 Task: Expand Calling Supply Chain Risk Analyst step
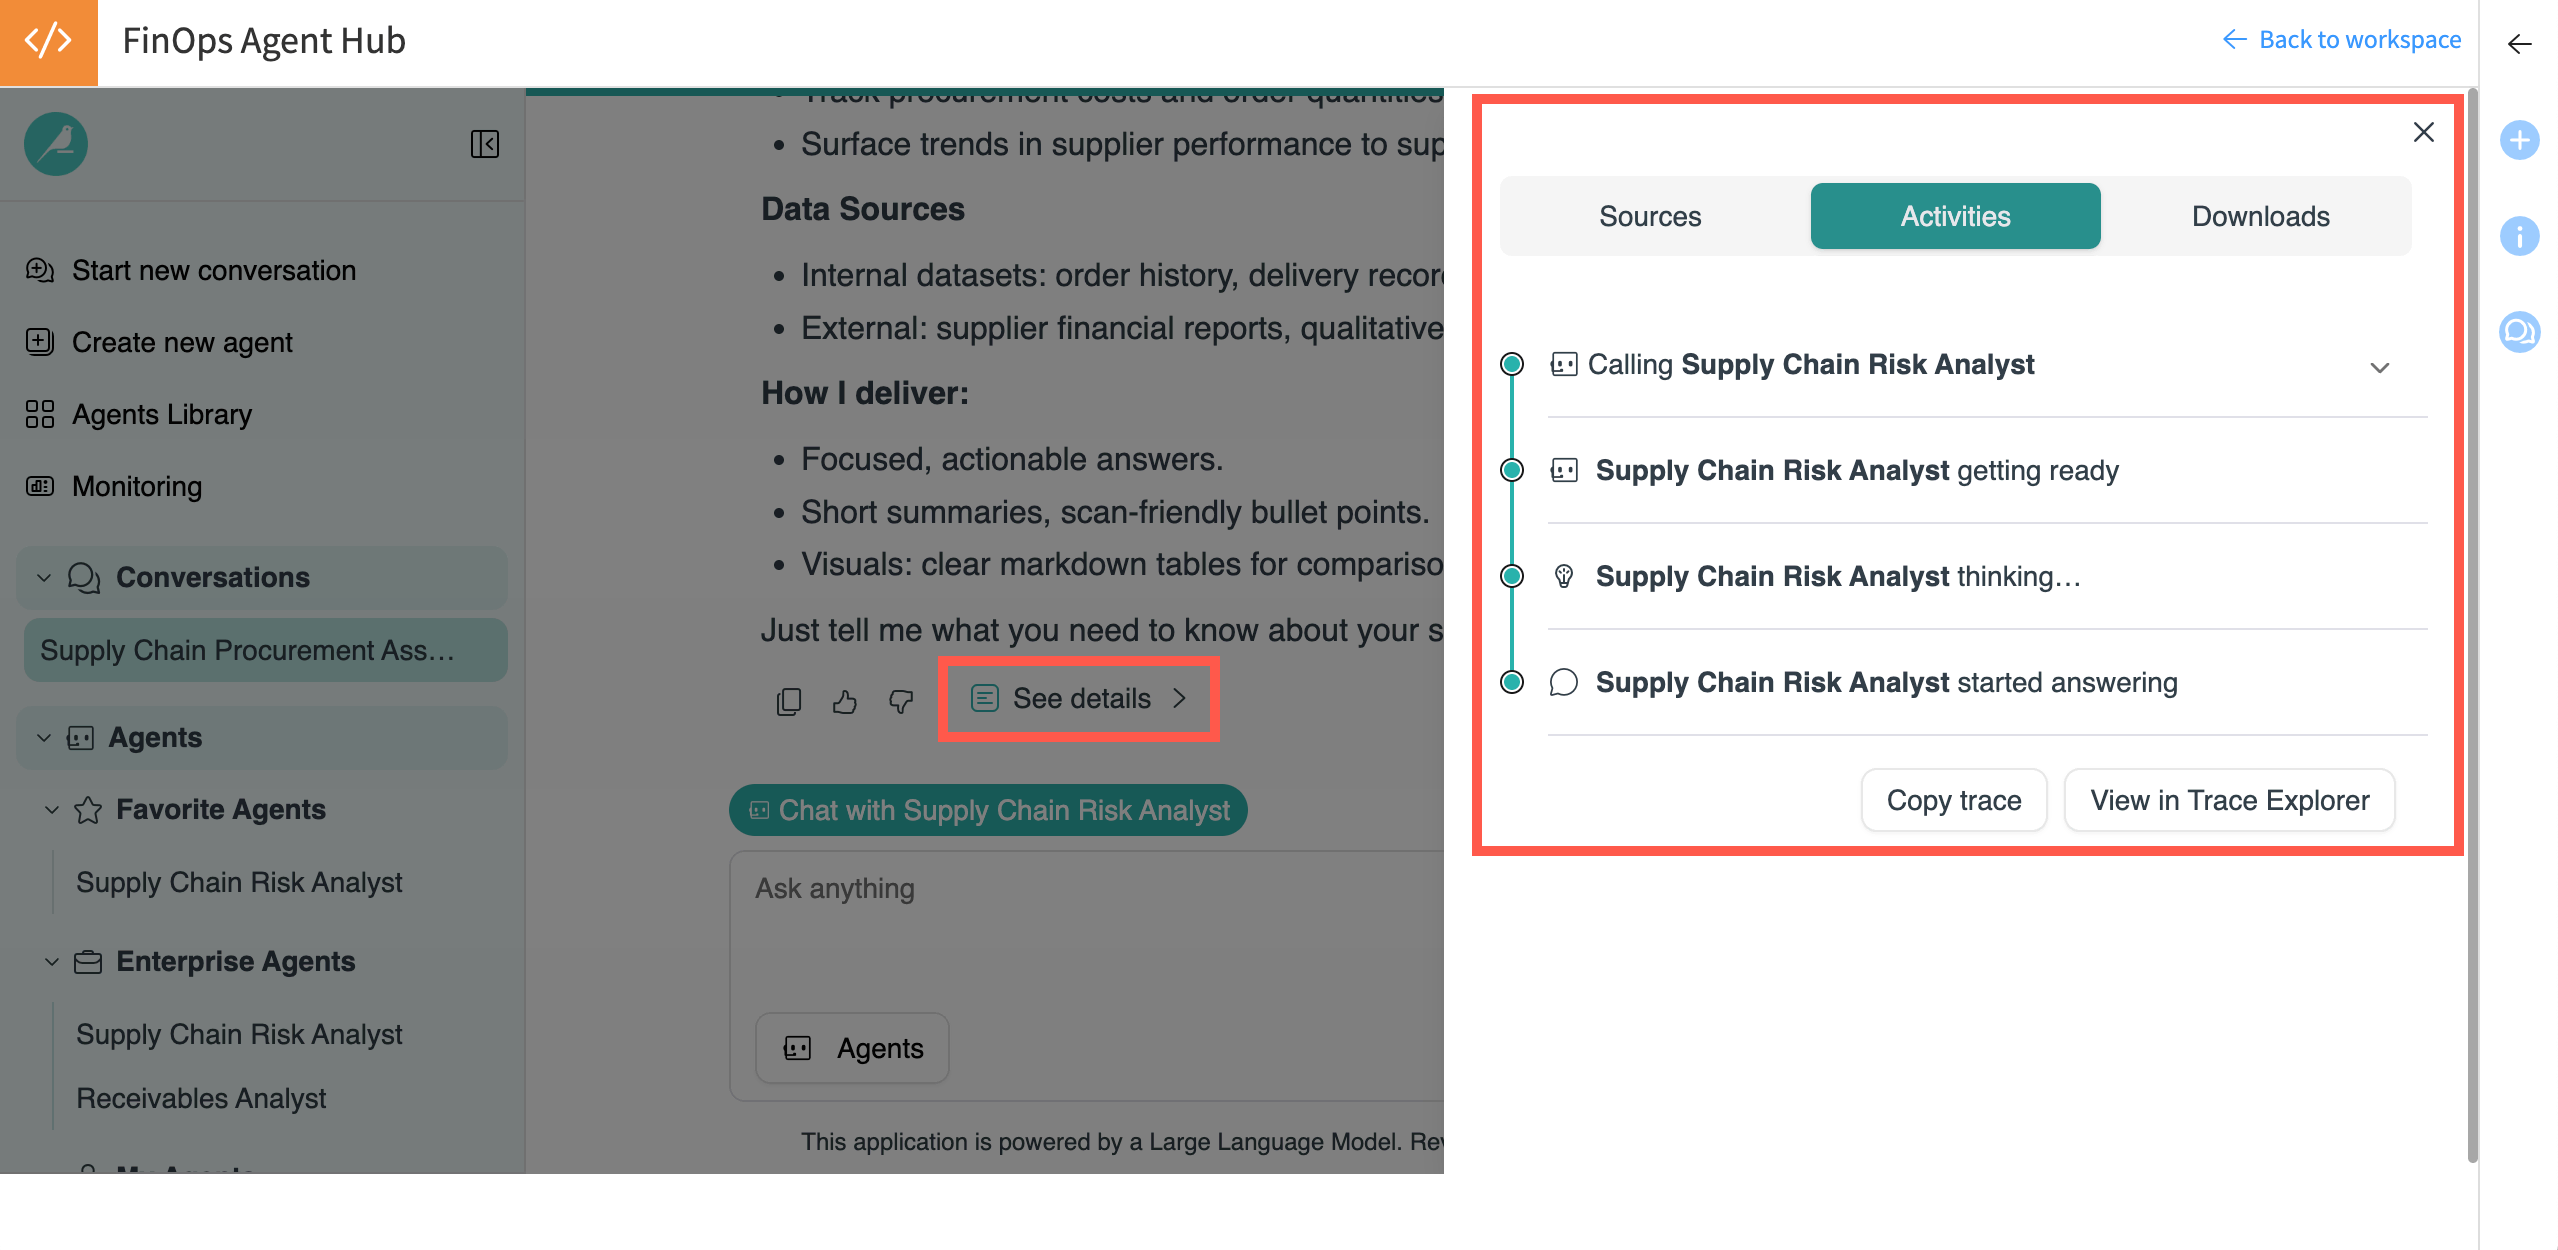2379,367
